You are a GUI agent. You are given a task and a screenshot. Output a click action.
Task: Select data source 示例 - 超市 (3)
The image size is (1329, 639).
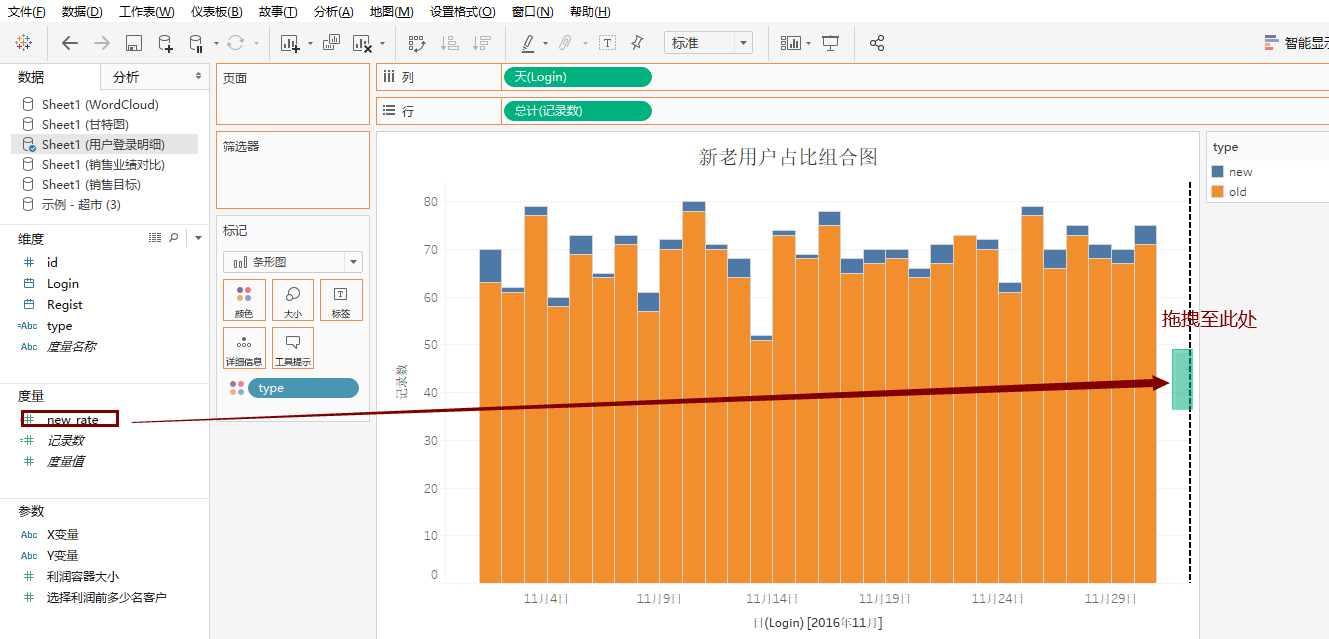[81, 204]
